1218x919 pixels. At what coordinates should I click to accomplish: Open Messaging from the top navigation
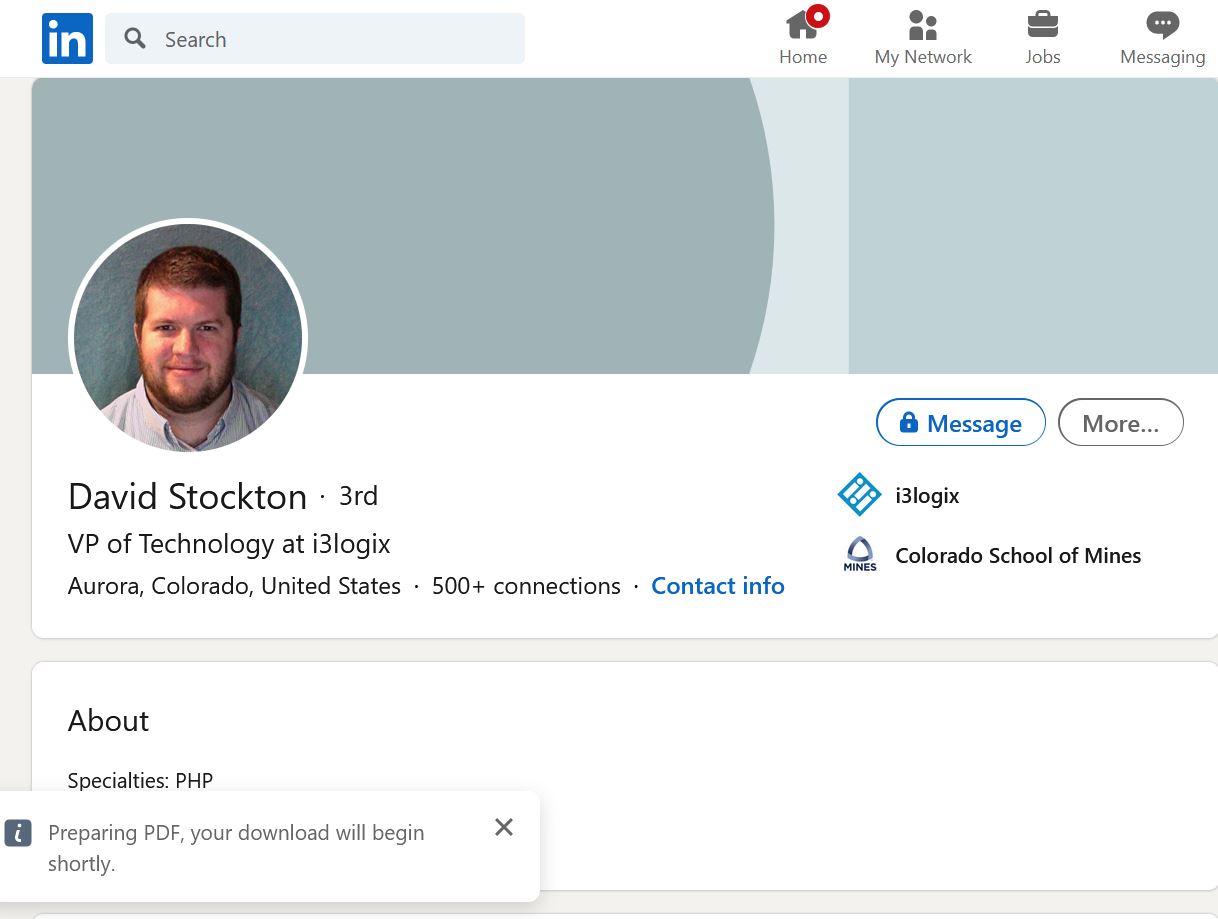click(1162, 39)
